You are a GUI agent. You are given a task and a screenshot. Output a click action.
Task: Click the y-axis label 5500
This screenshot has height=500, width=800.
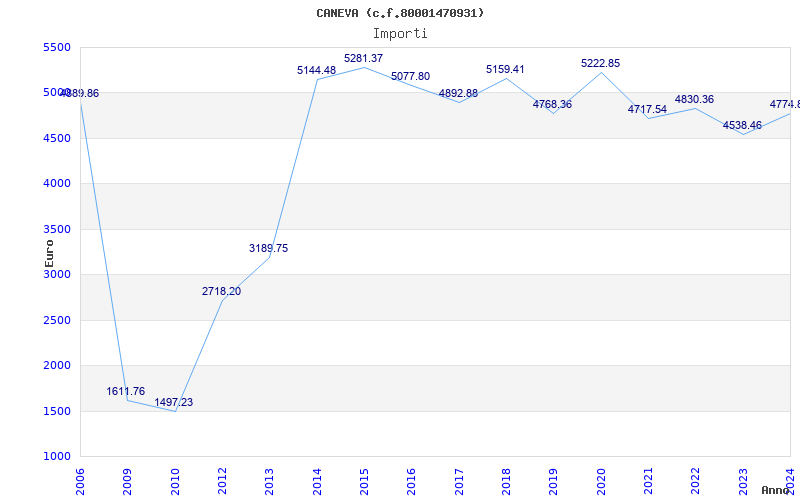coord(57,47)
